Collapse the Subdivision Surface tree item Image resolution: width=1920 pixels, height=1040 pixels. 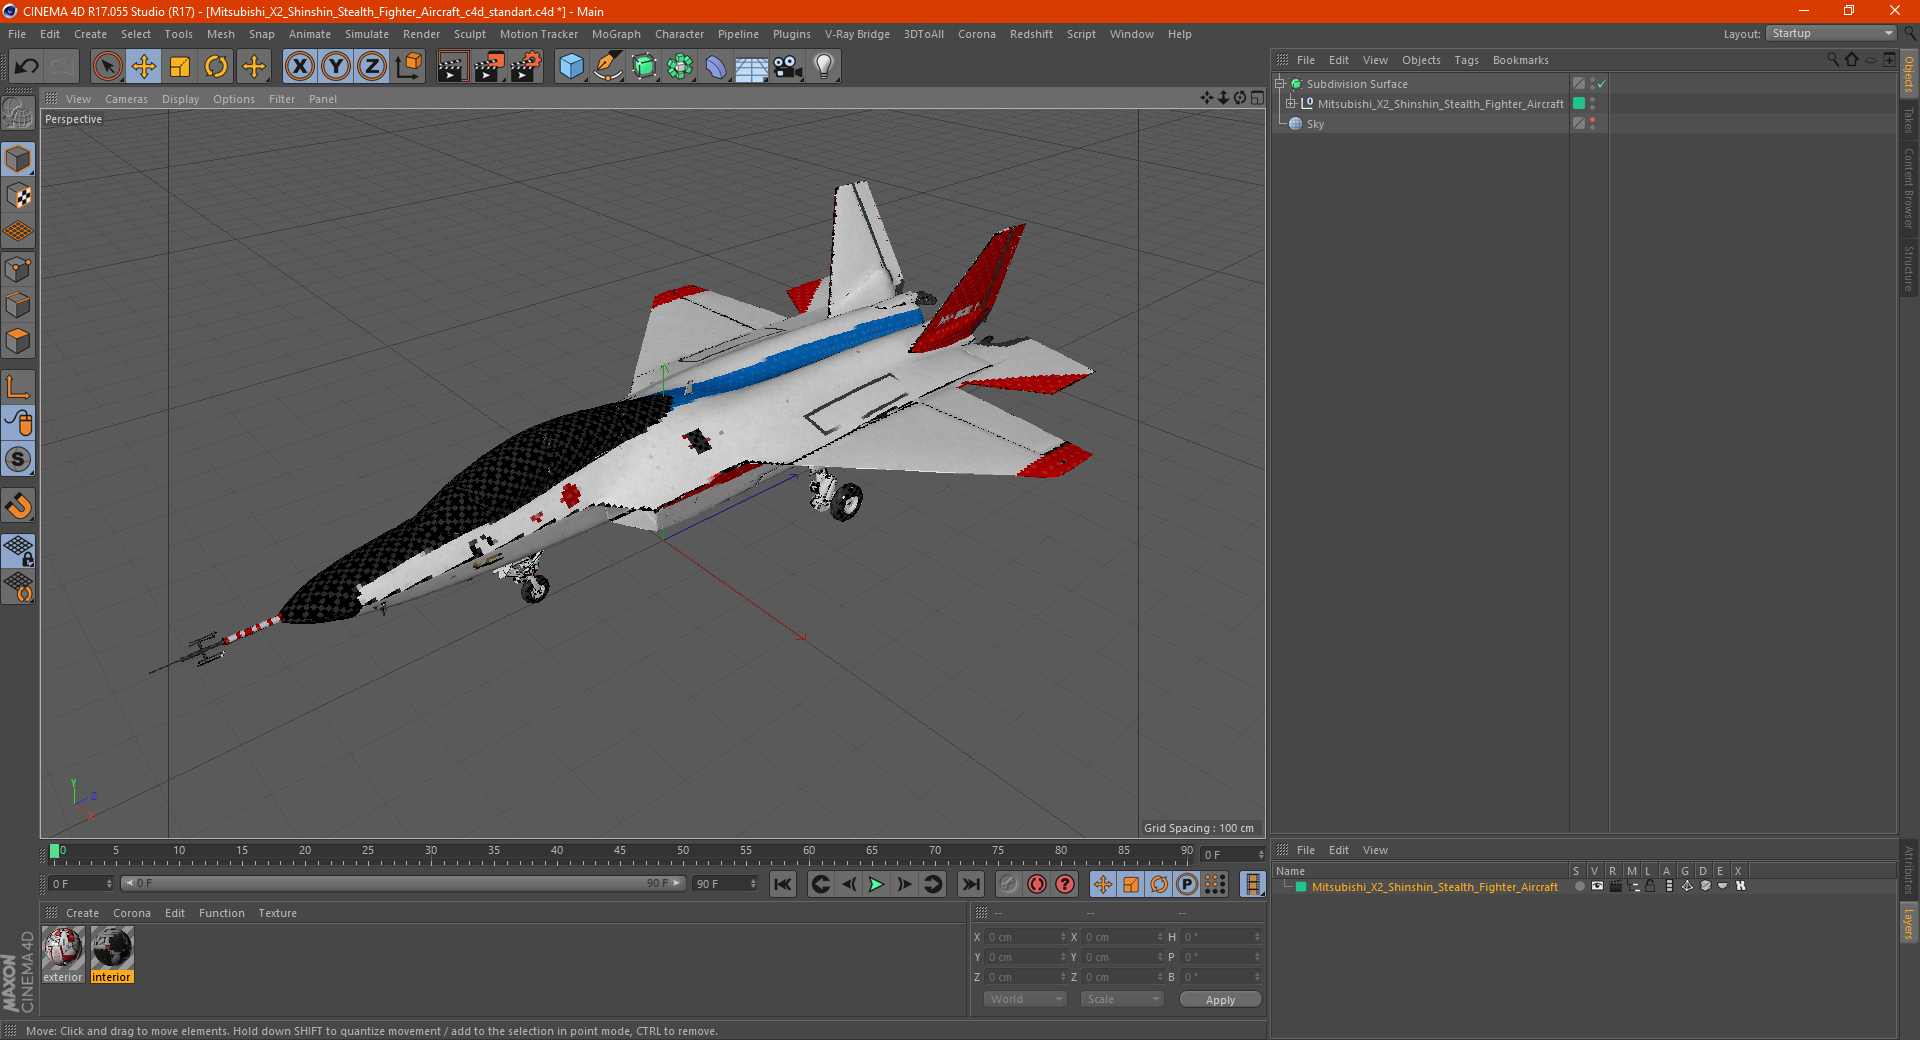[x=1280, y=84]
